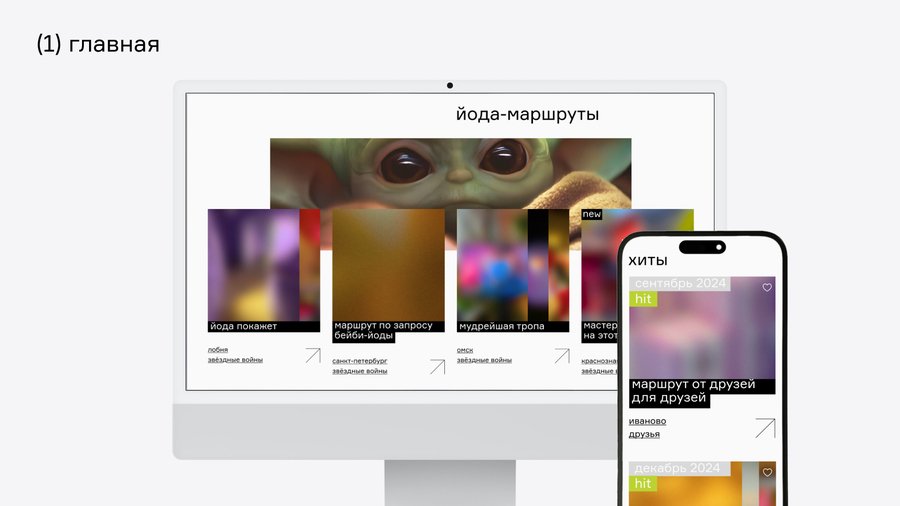Click the санкт-петербург link
The width and height of the screenshot is (900, 506).
tap(360, 361)
